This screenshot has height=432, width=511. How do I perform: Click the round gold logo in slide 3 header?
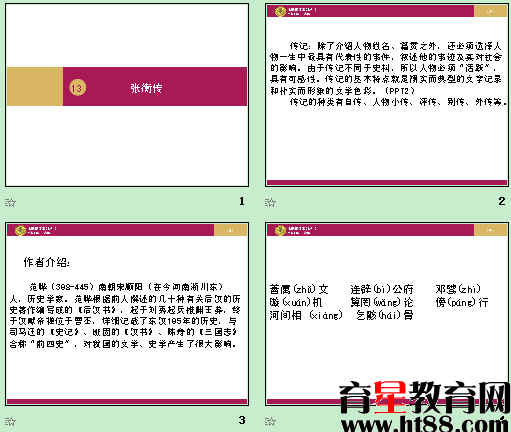[x=20, y=230]
